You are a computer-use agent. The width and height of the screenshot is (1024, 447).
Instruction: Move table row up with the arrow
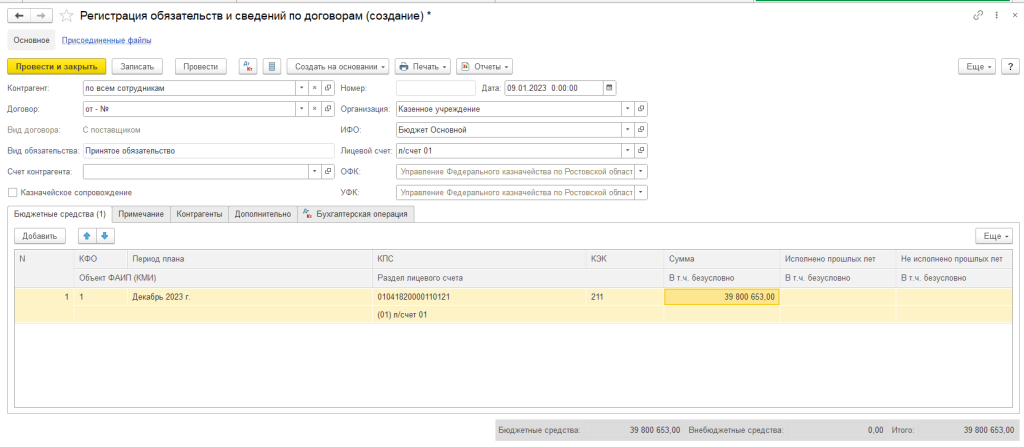pos(87,236)
